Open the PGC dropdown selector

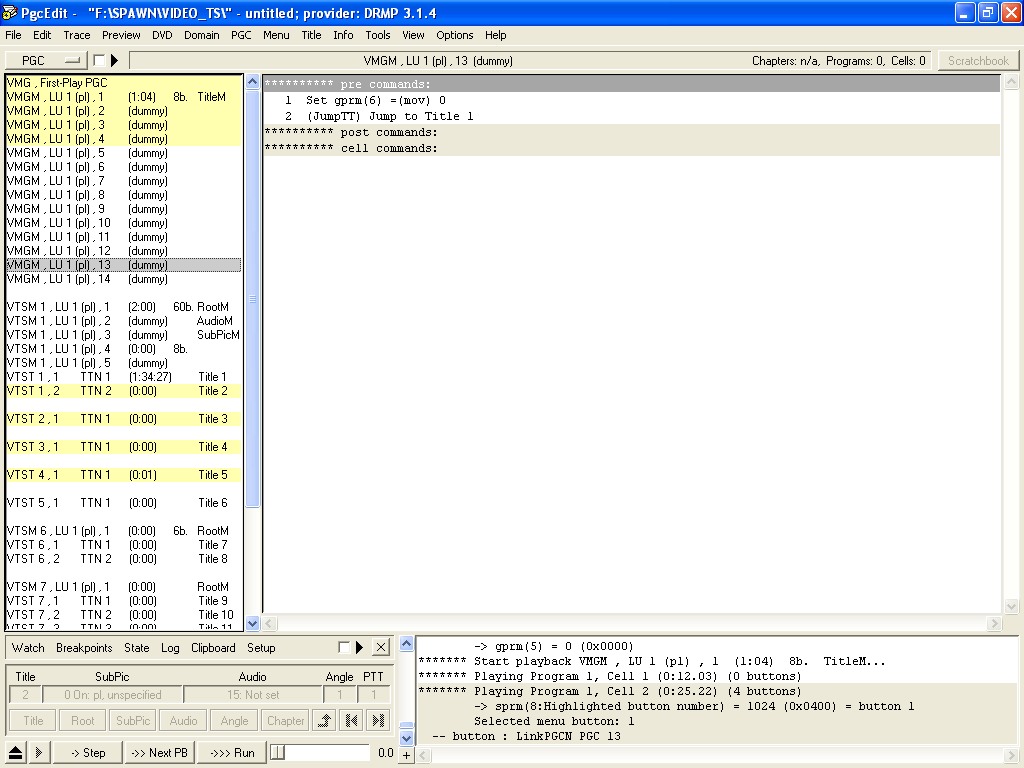click(x=46, y=61)
